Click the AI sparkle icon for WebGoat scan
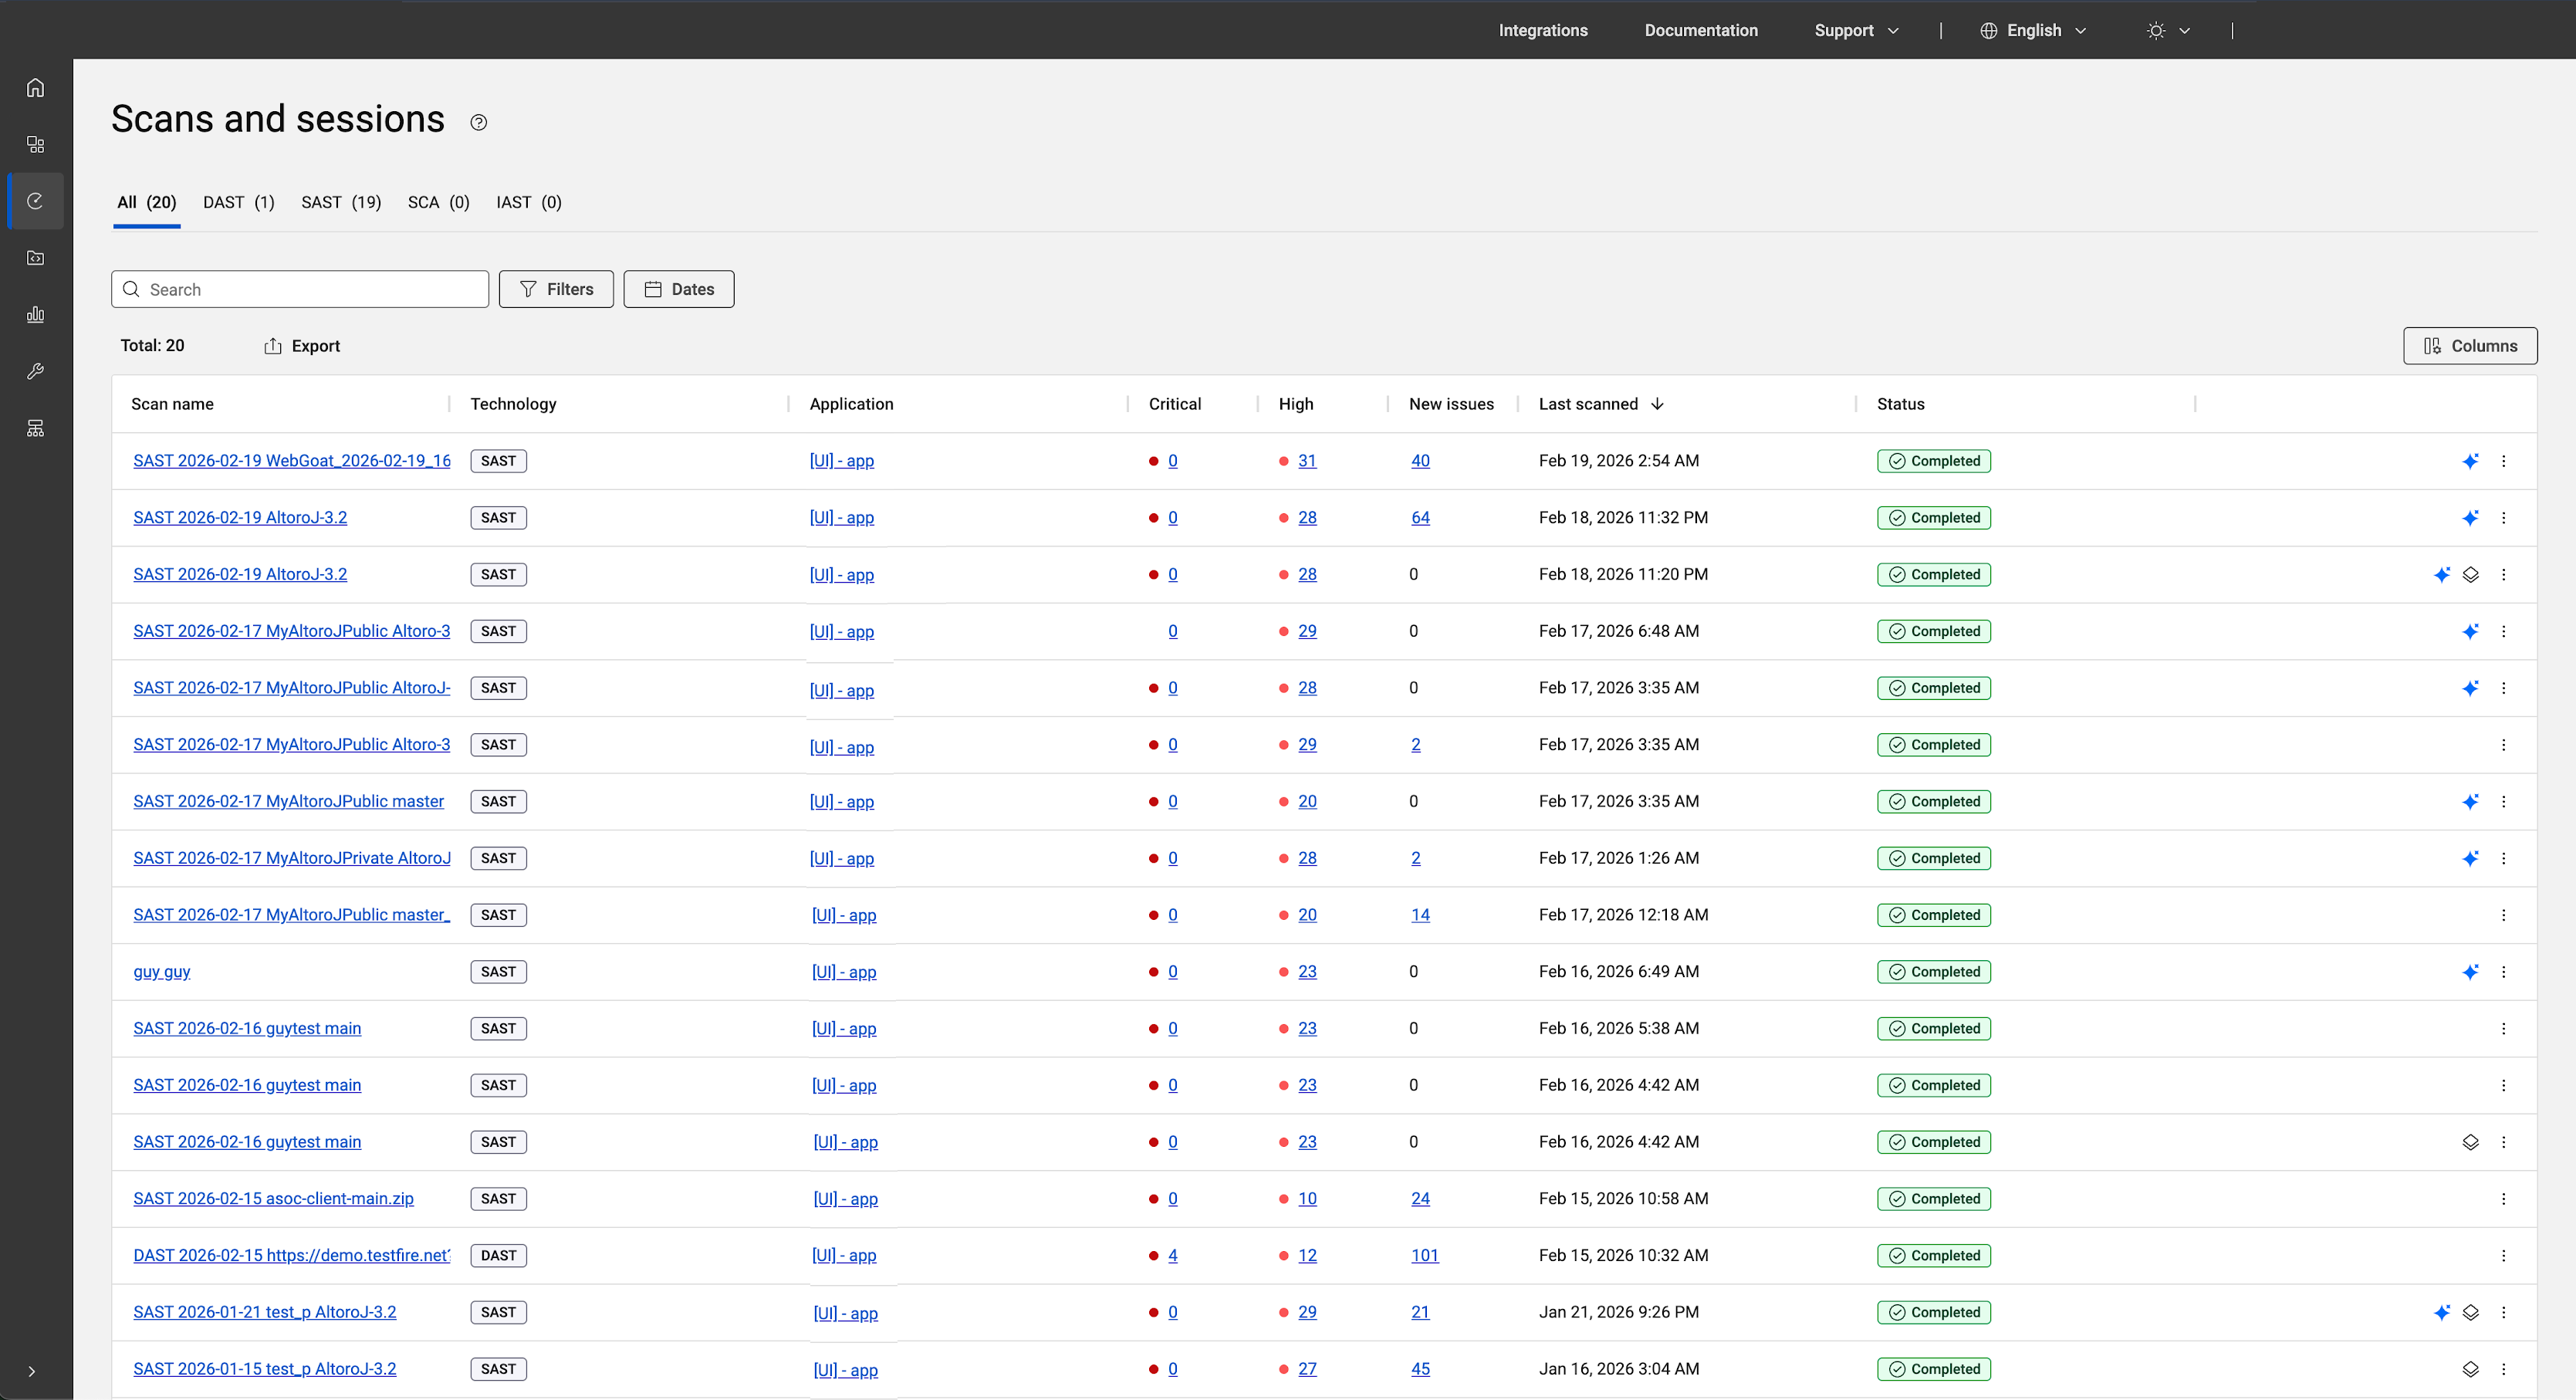The height and width of the screenshot is (1400, 2576). [2470, 461]
